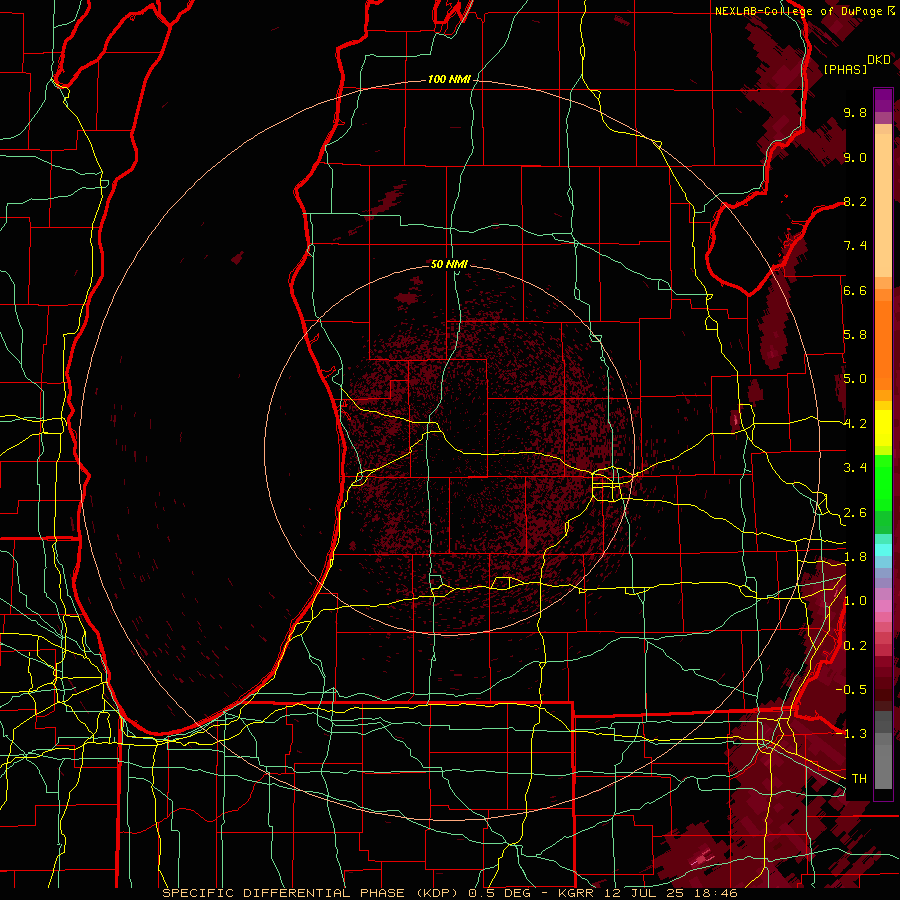Click the -0.5 value on color scale
This screenshot has height=900, width=900.
click(851, 690)
